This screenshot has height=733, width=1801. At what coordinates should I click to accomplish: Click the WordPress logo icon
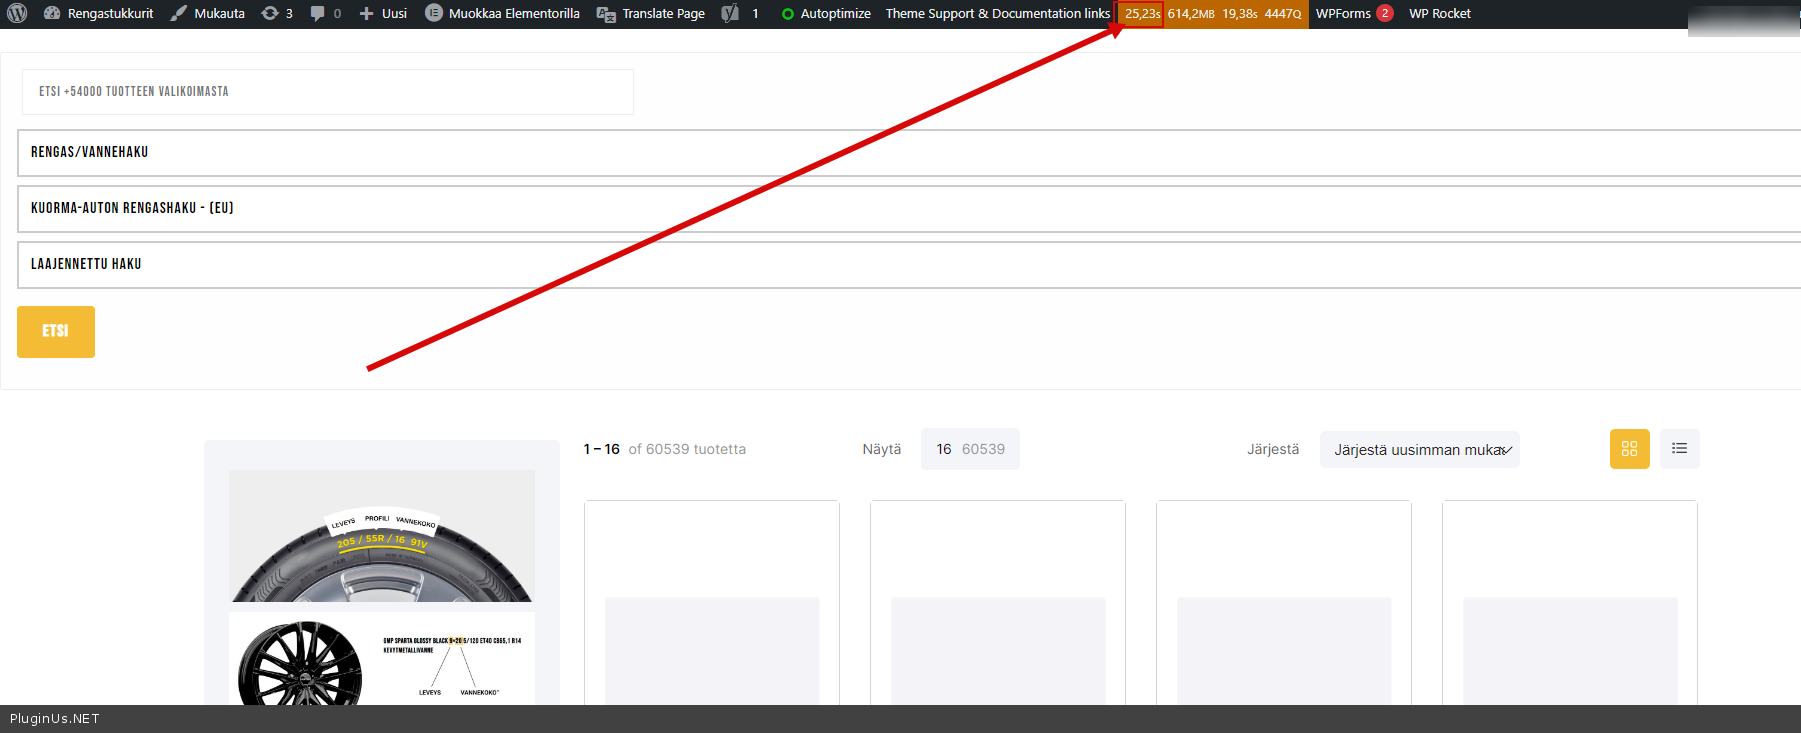(x=17, y=14)
